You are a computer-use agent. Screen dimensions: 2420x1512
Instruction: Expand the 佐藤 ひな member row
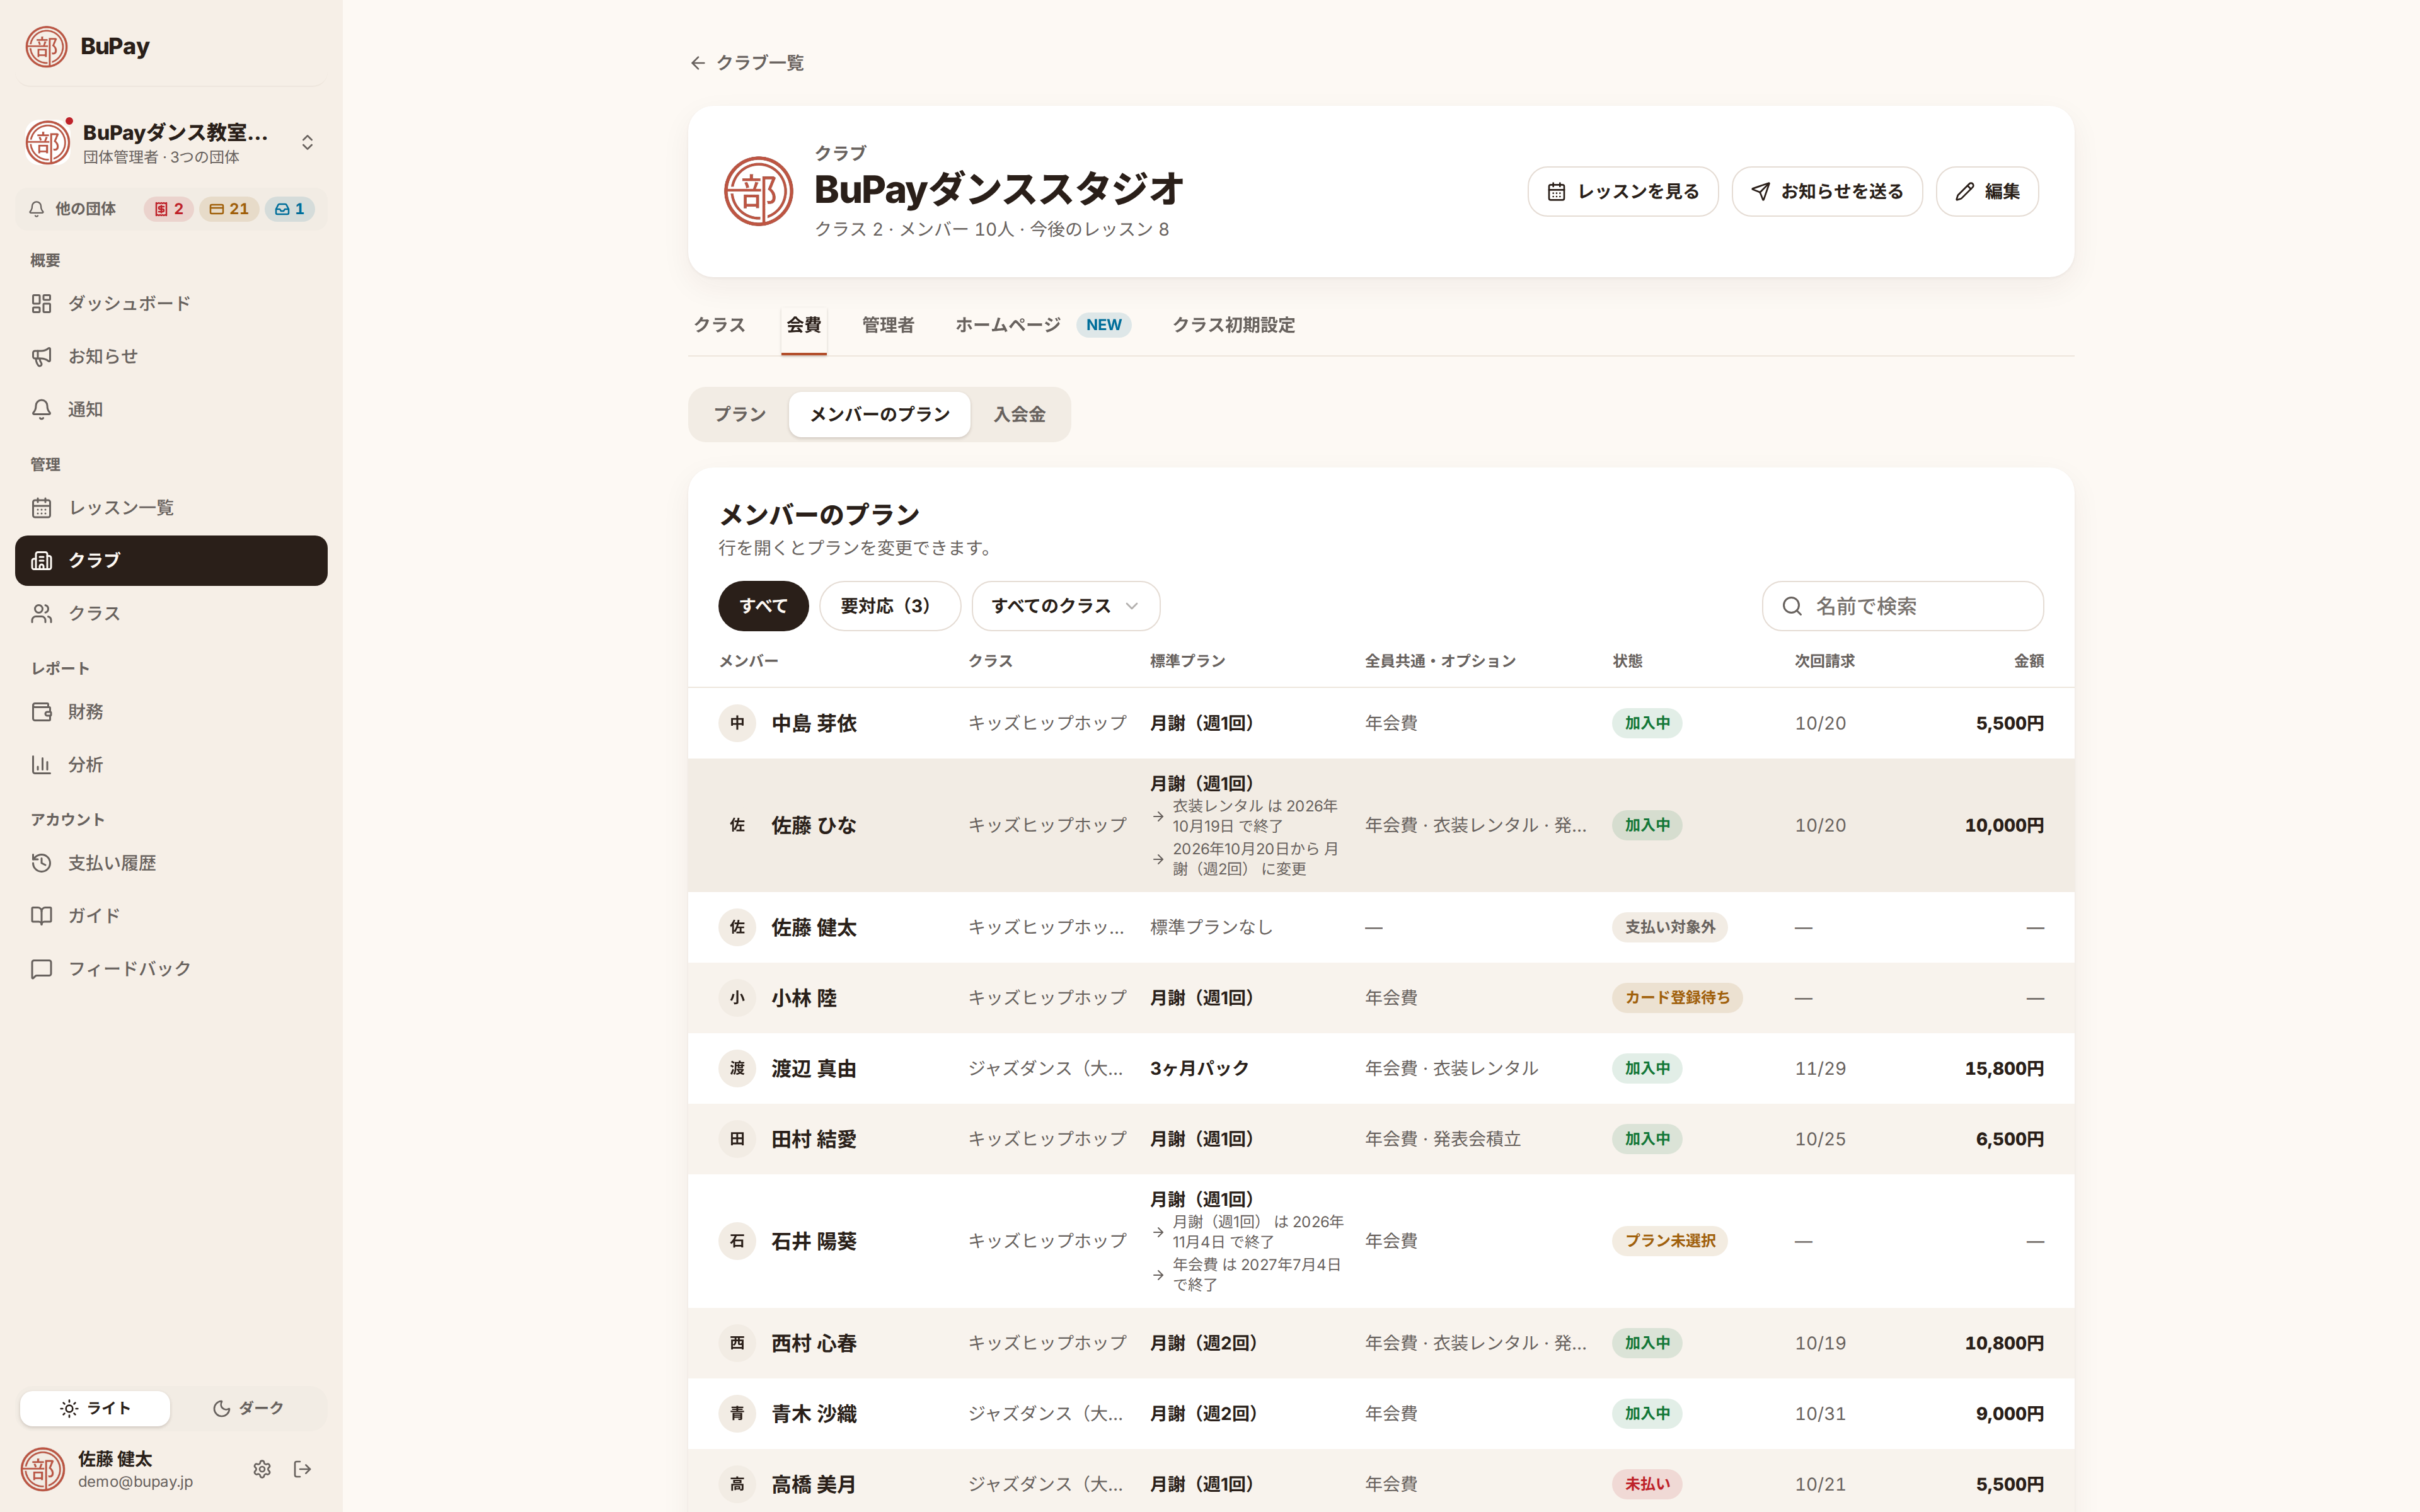click(1381, 825)
